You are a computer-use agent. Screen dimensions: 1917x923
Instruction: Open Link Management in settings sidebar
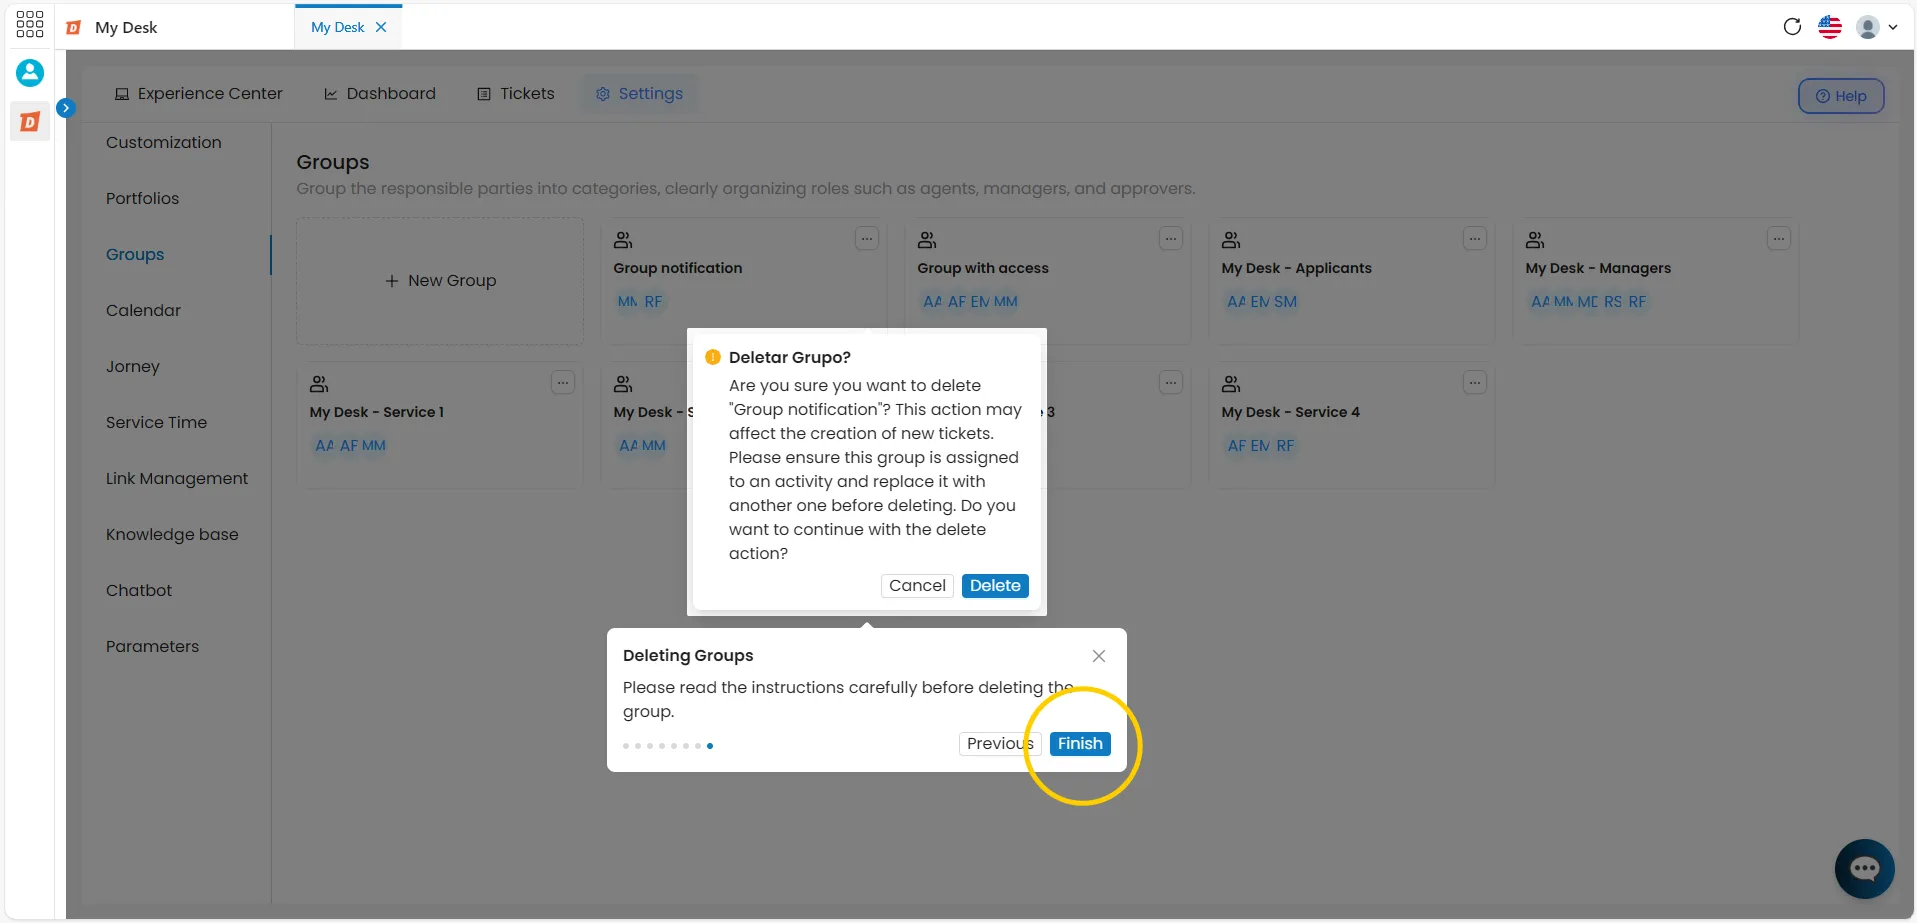coord(177,479)
